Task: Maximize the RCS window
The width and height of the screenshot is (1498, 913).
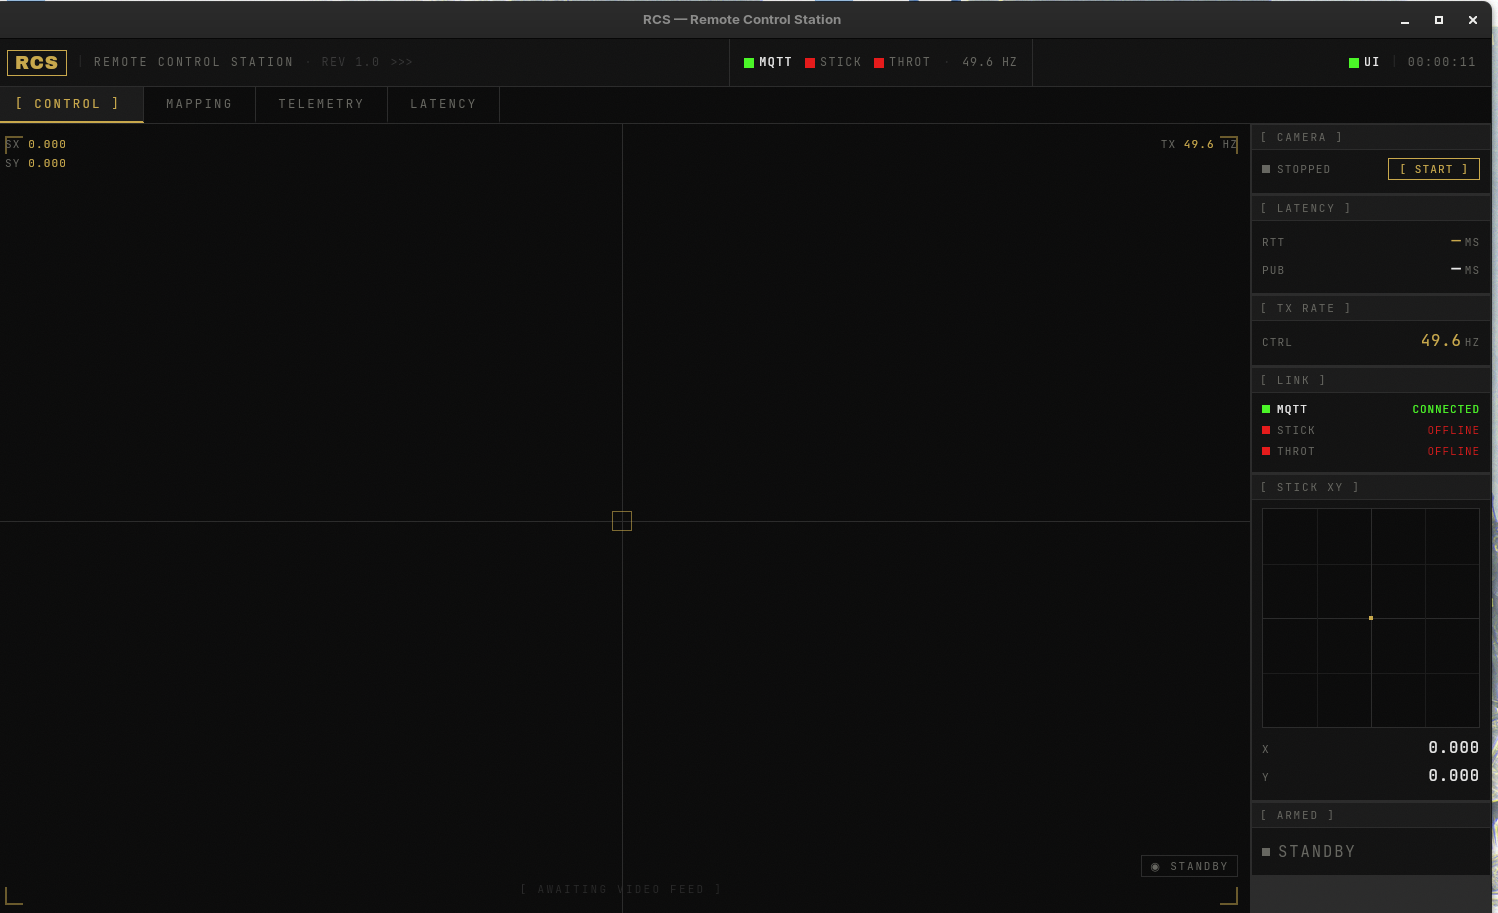Action: coord(1439,20)
